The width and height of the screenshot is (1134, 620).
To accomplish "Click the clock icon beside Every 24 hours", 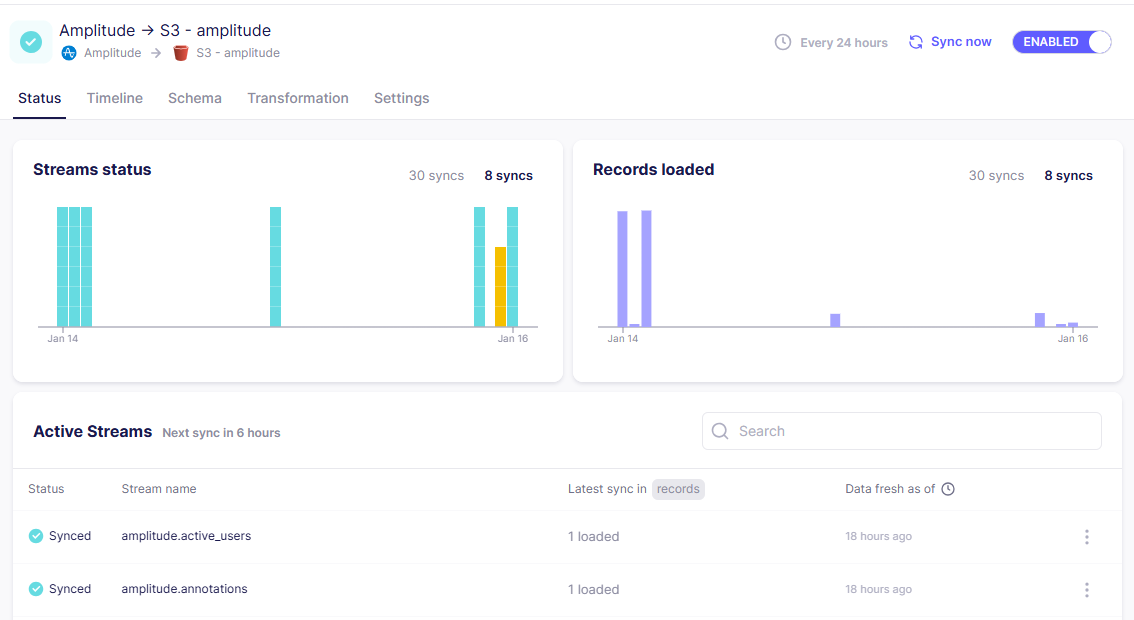I will click(783, 42).
